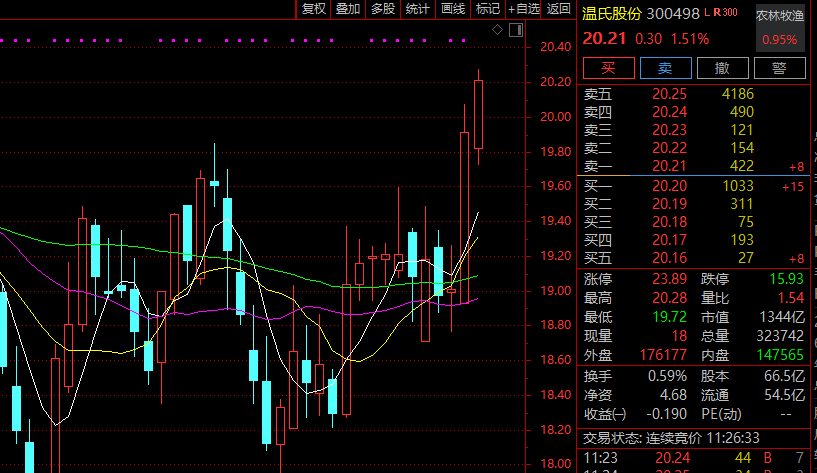
Task: Click the 总量 value 323742
Action: tap(781, 336)
